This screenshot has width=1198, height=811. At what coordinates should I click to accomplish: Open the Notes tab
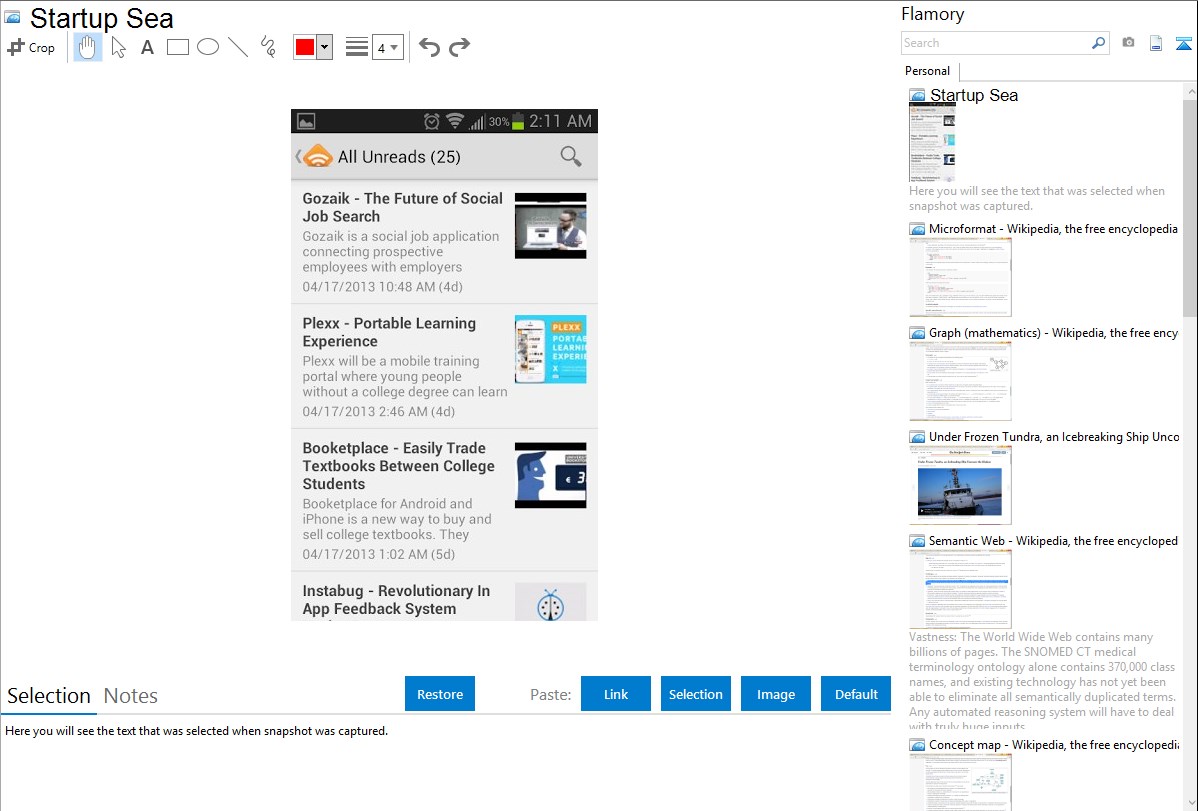pos(131,696)
